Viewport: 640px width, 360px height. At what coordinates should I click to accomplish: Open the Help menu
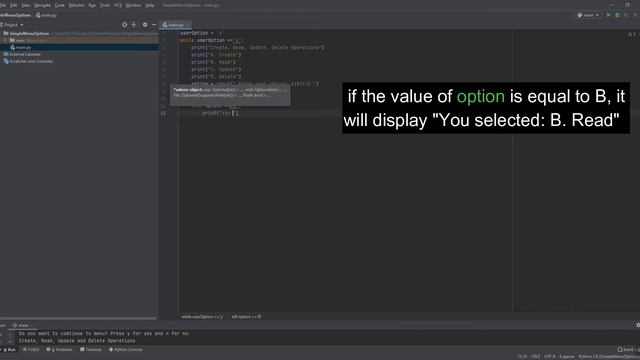[150, 5]
